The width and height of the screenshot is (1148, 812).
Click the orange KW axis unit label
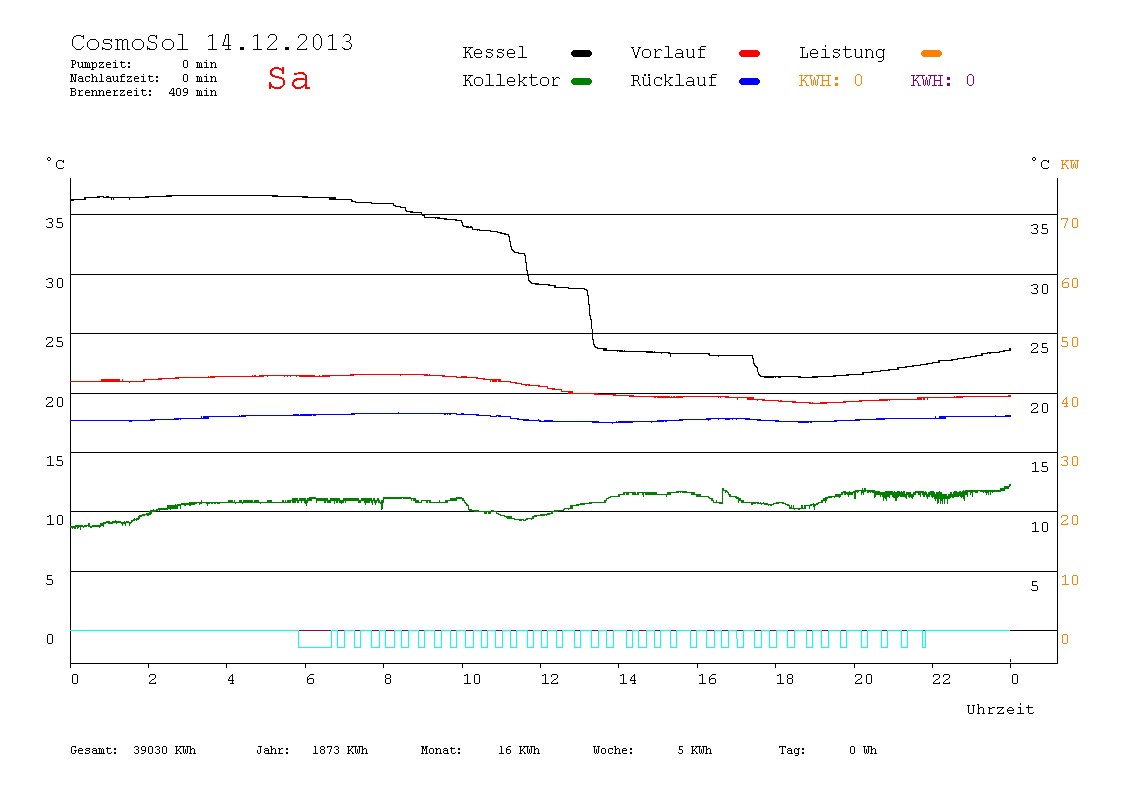pos(1070,165)
